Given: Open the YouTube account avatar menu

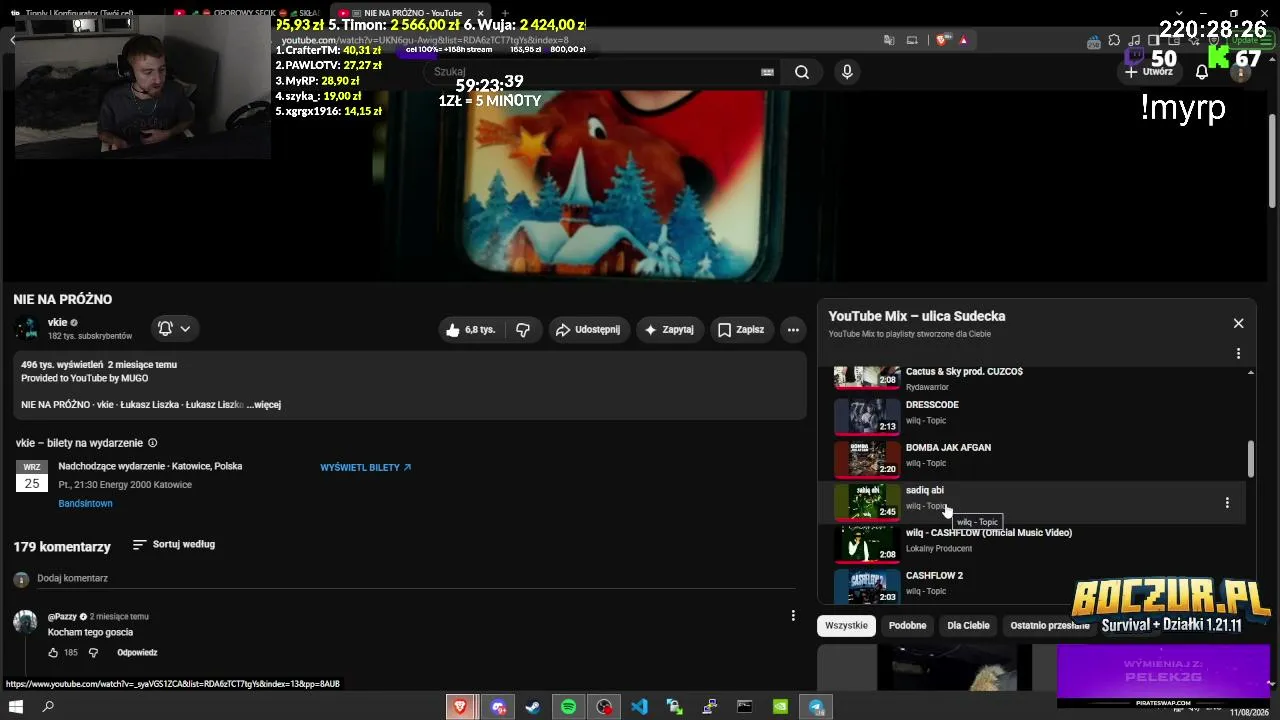Looking at the screenshot, I should point(1241,72).
